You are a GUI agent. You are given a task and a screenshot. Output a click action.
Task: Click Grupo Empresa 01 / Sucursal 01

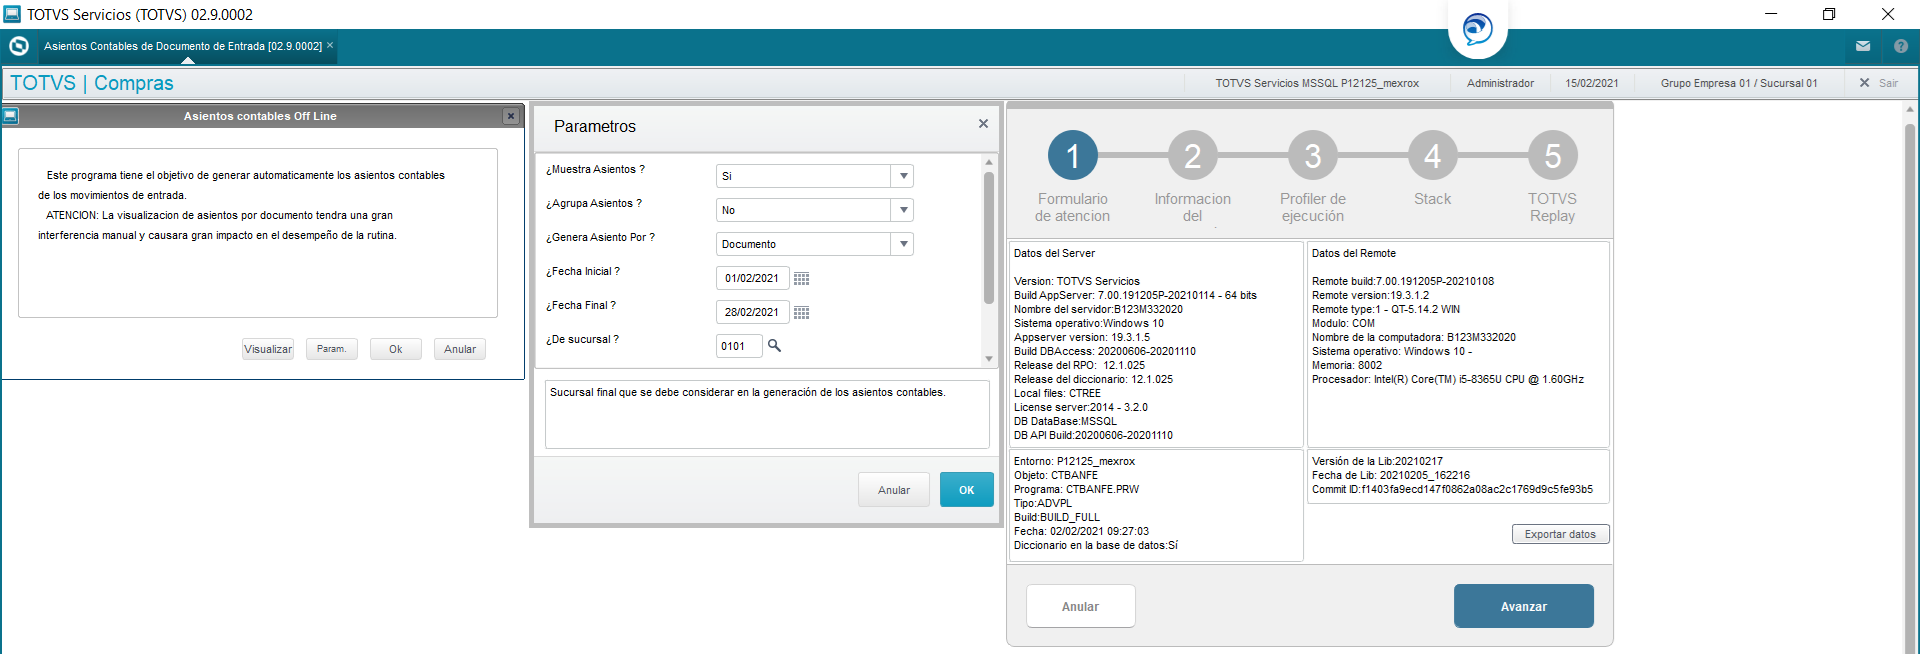1739,83
